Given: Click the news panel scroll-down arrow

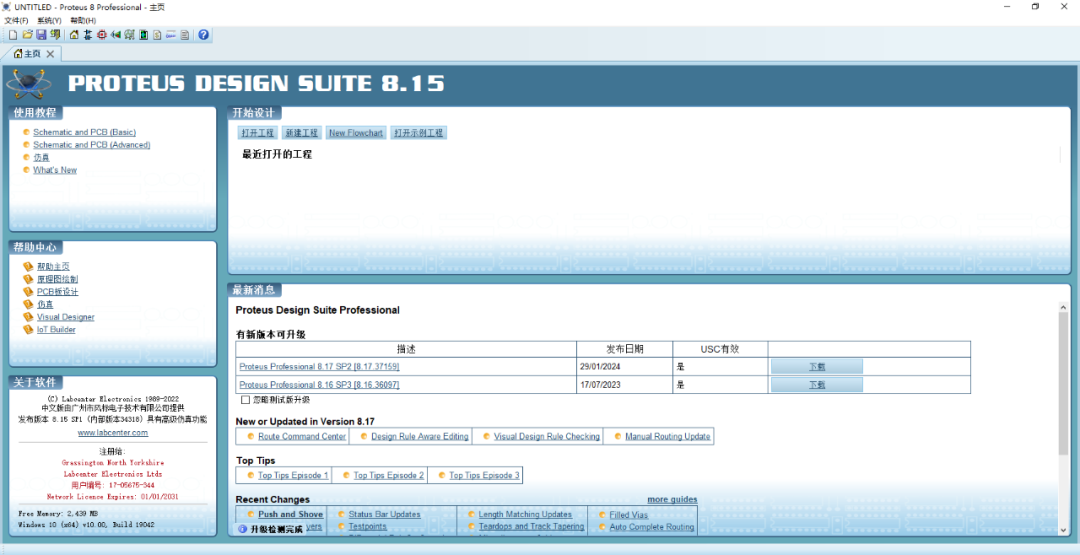Looking at the screenshot, I should click(x=1063, y=529).
